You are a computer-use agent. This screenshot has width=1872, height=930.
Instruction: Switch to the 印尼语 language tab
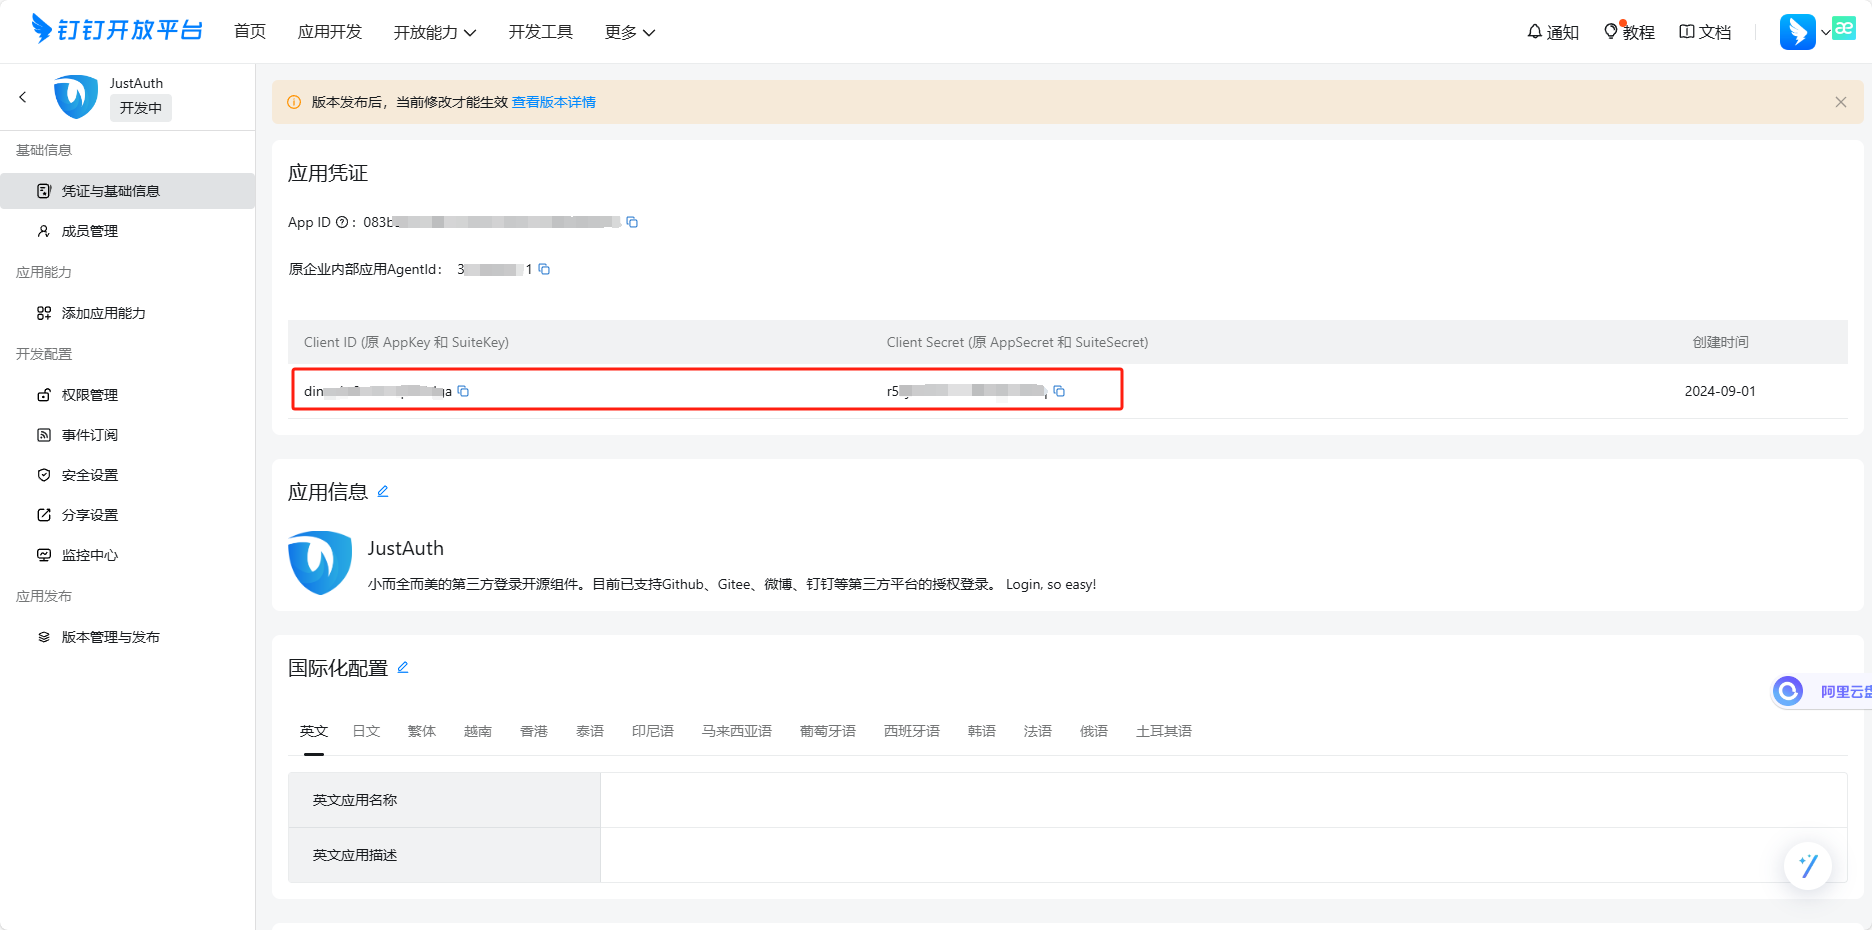[x=653, y=731]
